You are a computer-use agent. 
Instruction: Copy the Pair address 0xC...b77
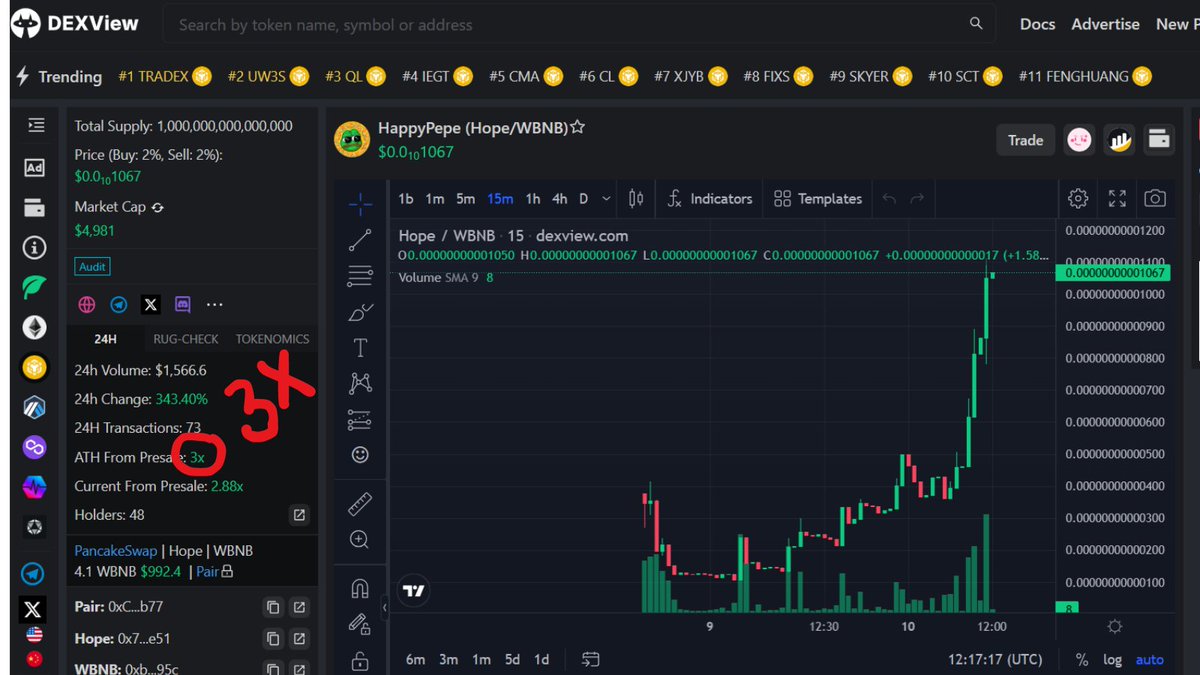click(272, 607)
